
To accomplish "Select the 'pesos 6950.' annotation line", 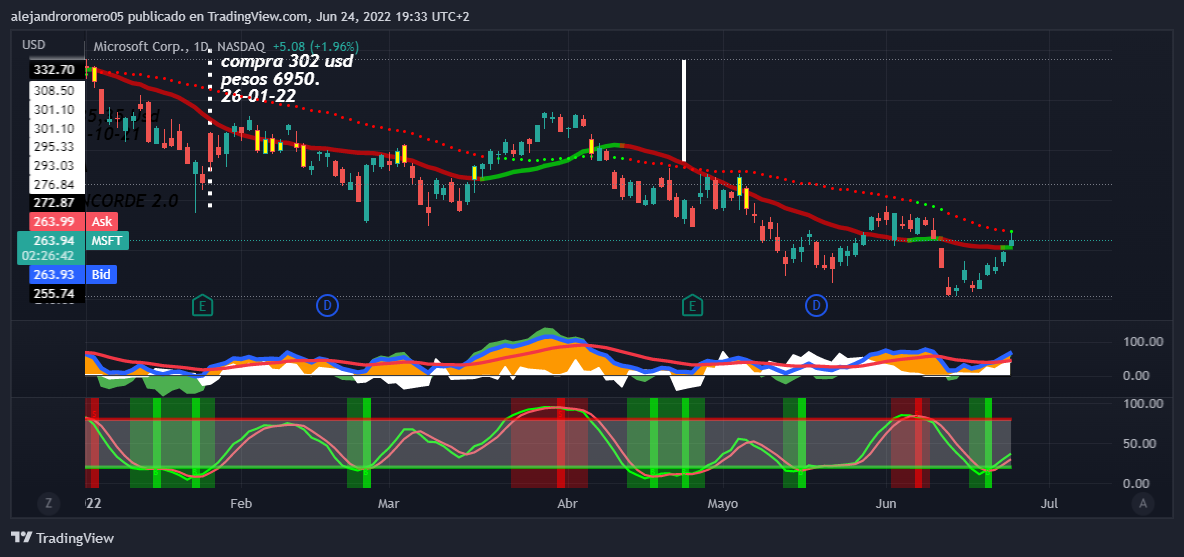I will pyautogui.click(x=269, y=78).
